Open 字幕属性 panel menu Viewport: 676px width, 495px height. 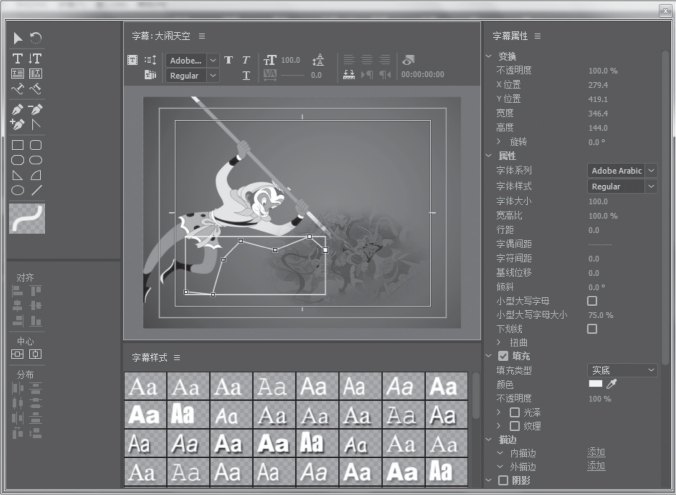537,36
